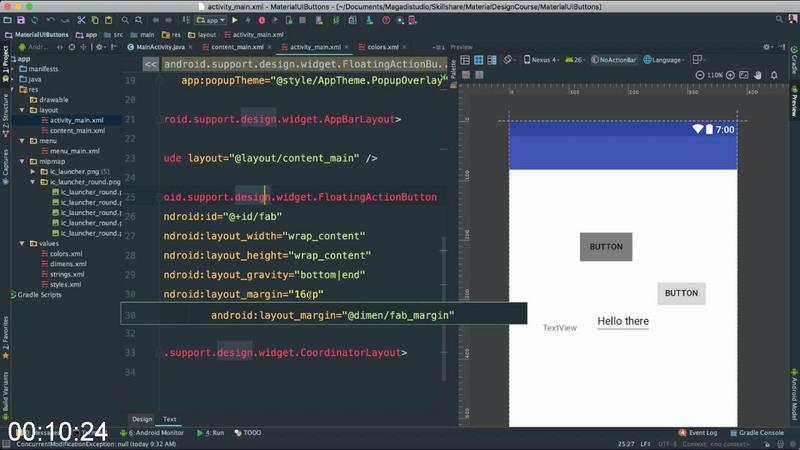Open dimens.xml in project tree
Screen dimensions: 800x450
[64, 264]
